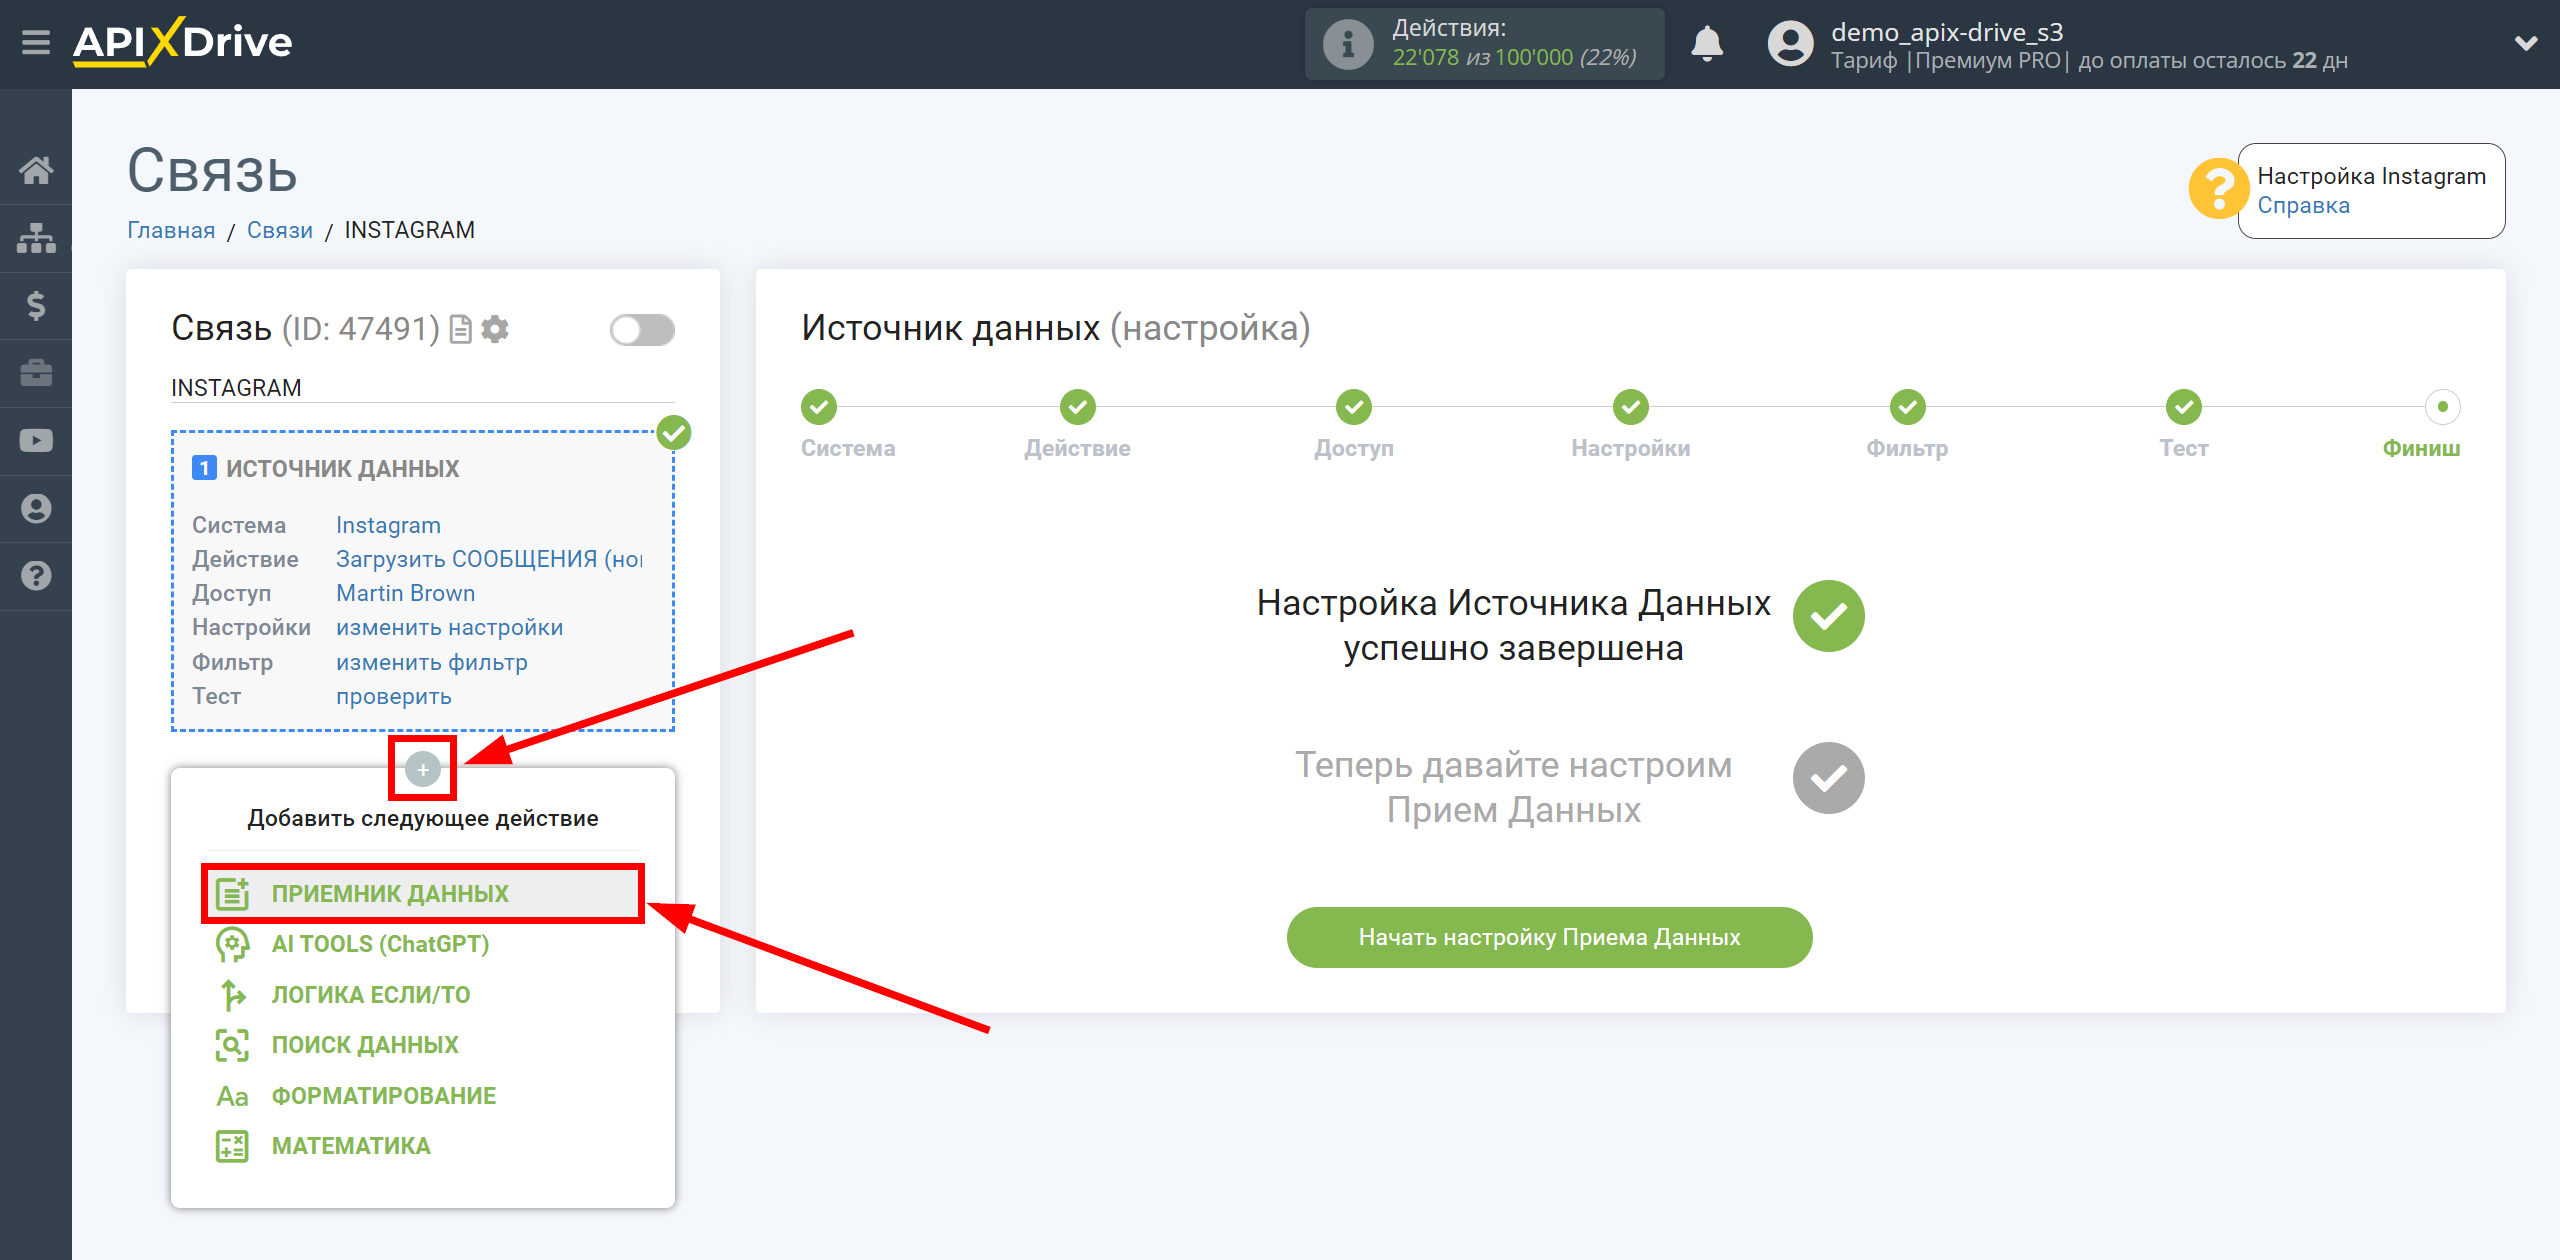Click the ПРИЕМНИК ДАННЫХ list icon
Viewport: 2560px width, 1260px height.
(232, 893)
